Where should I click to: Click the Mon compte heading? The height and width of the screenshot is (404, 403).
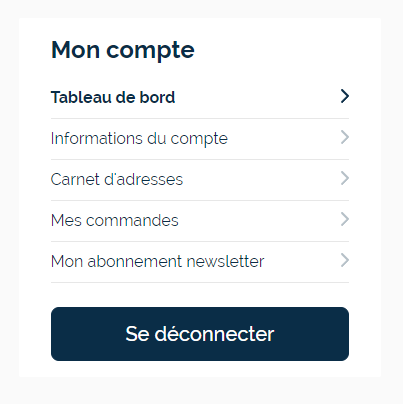point(123,50)
